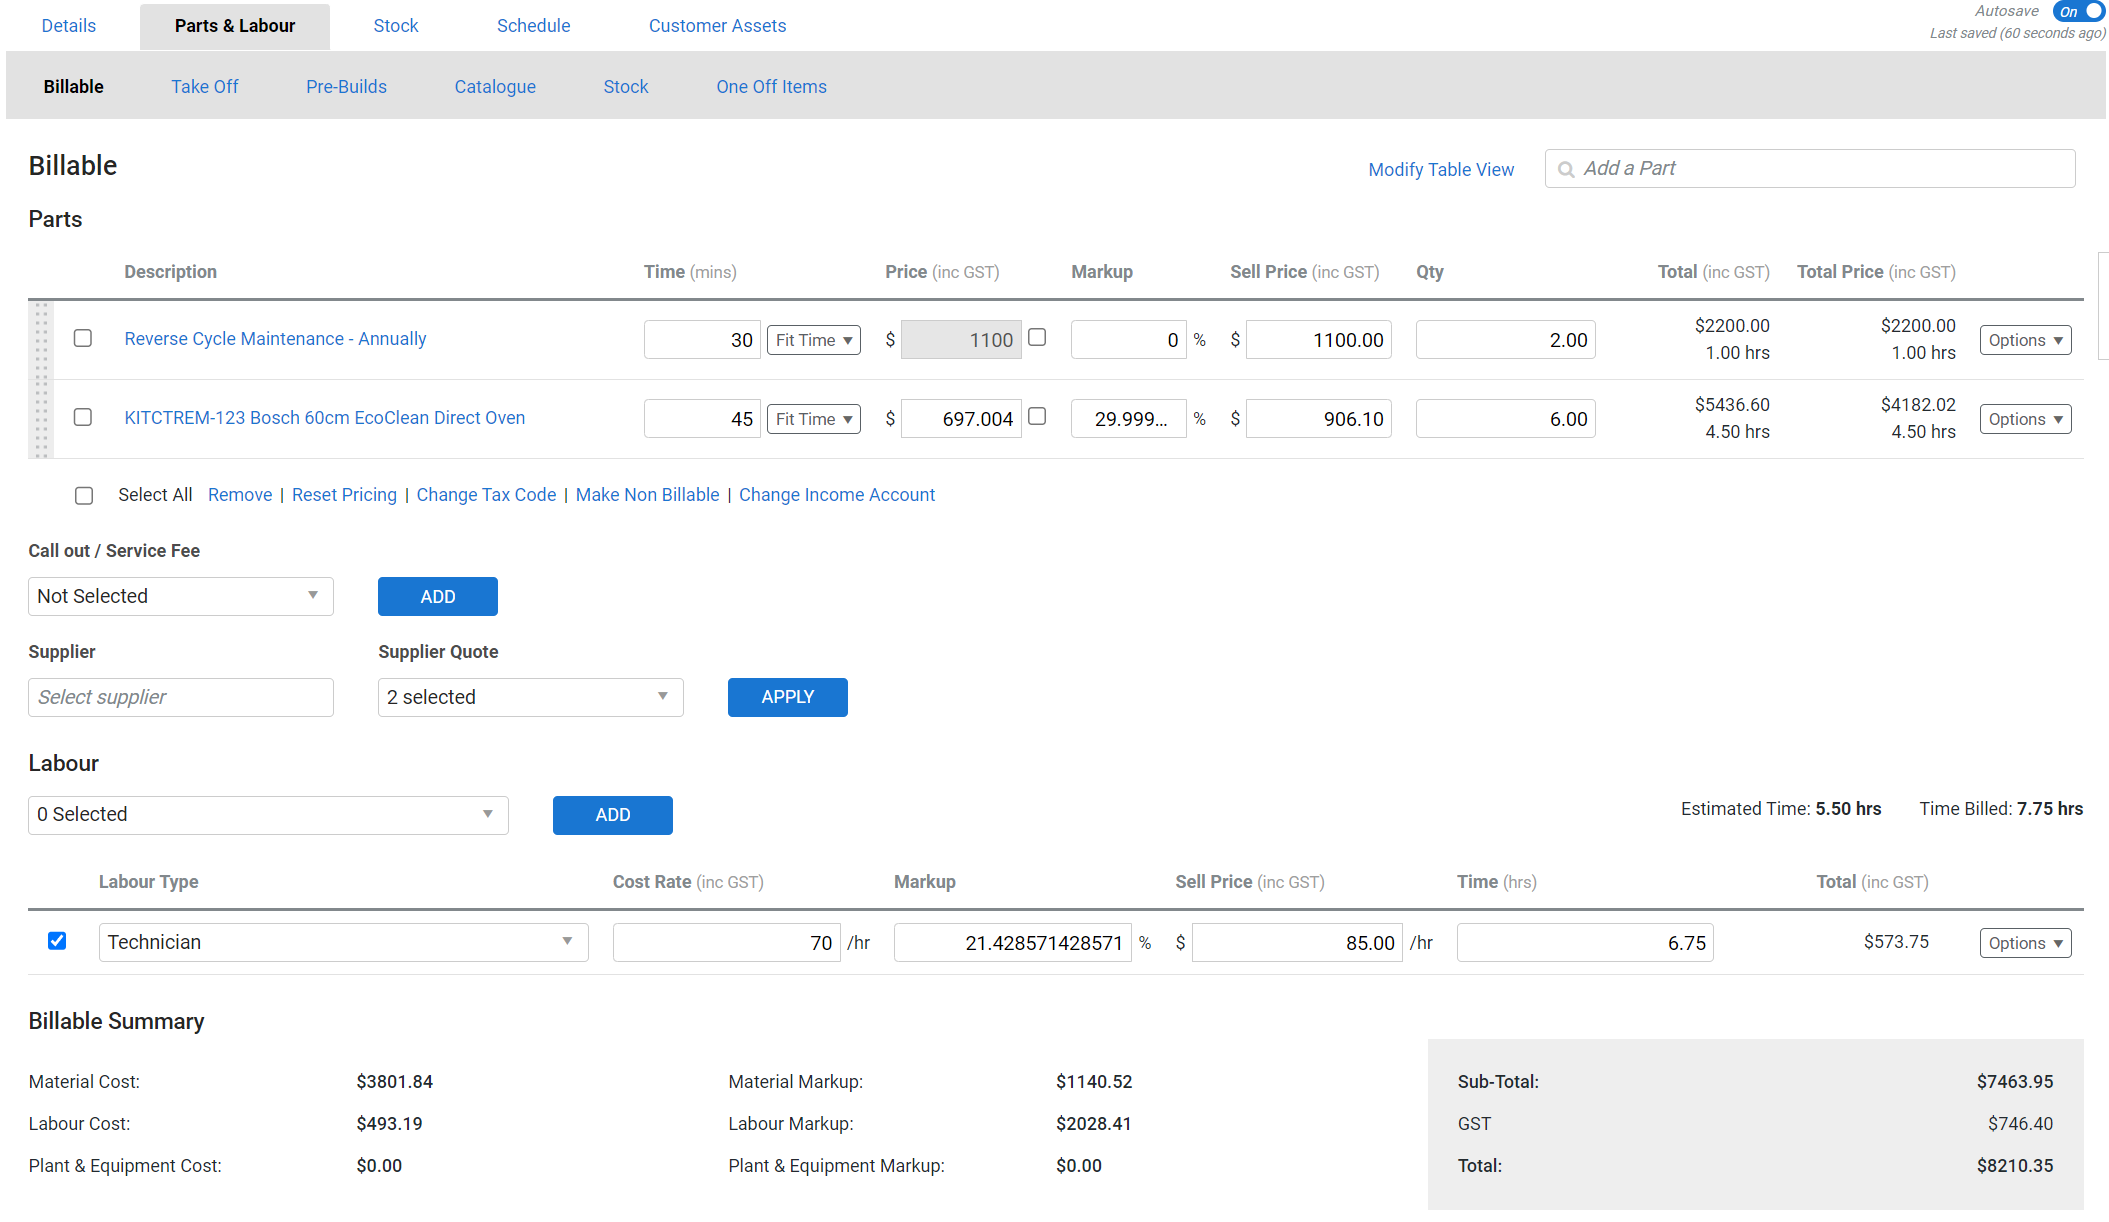Toggle the price lock checkbox beside 697.004

[x=1037, y=416]
